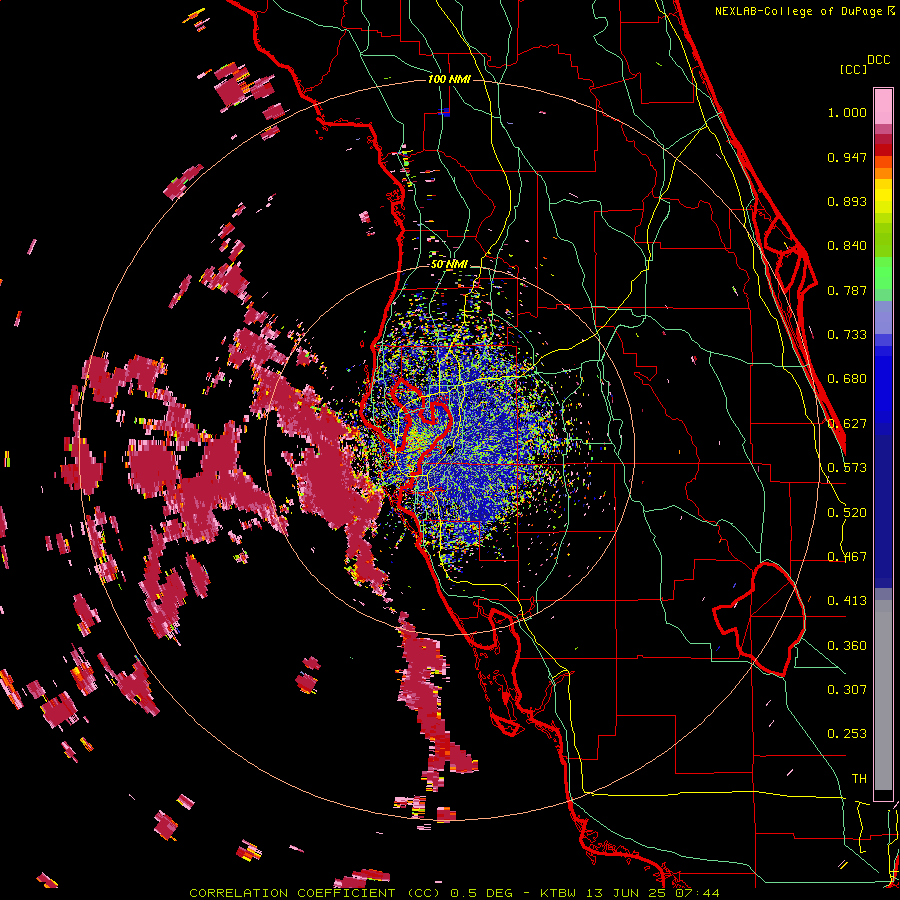Click the 0.413 scale value
The image size is (900, 900).
(847, 601)
